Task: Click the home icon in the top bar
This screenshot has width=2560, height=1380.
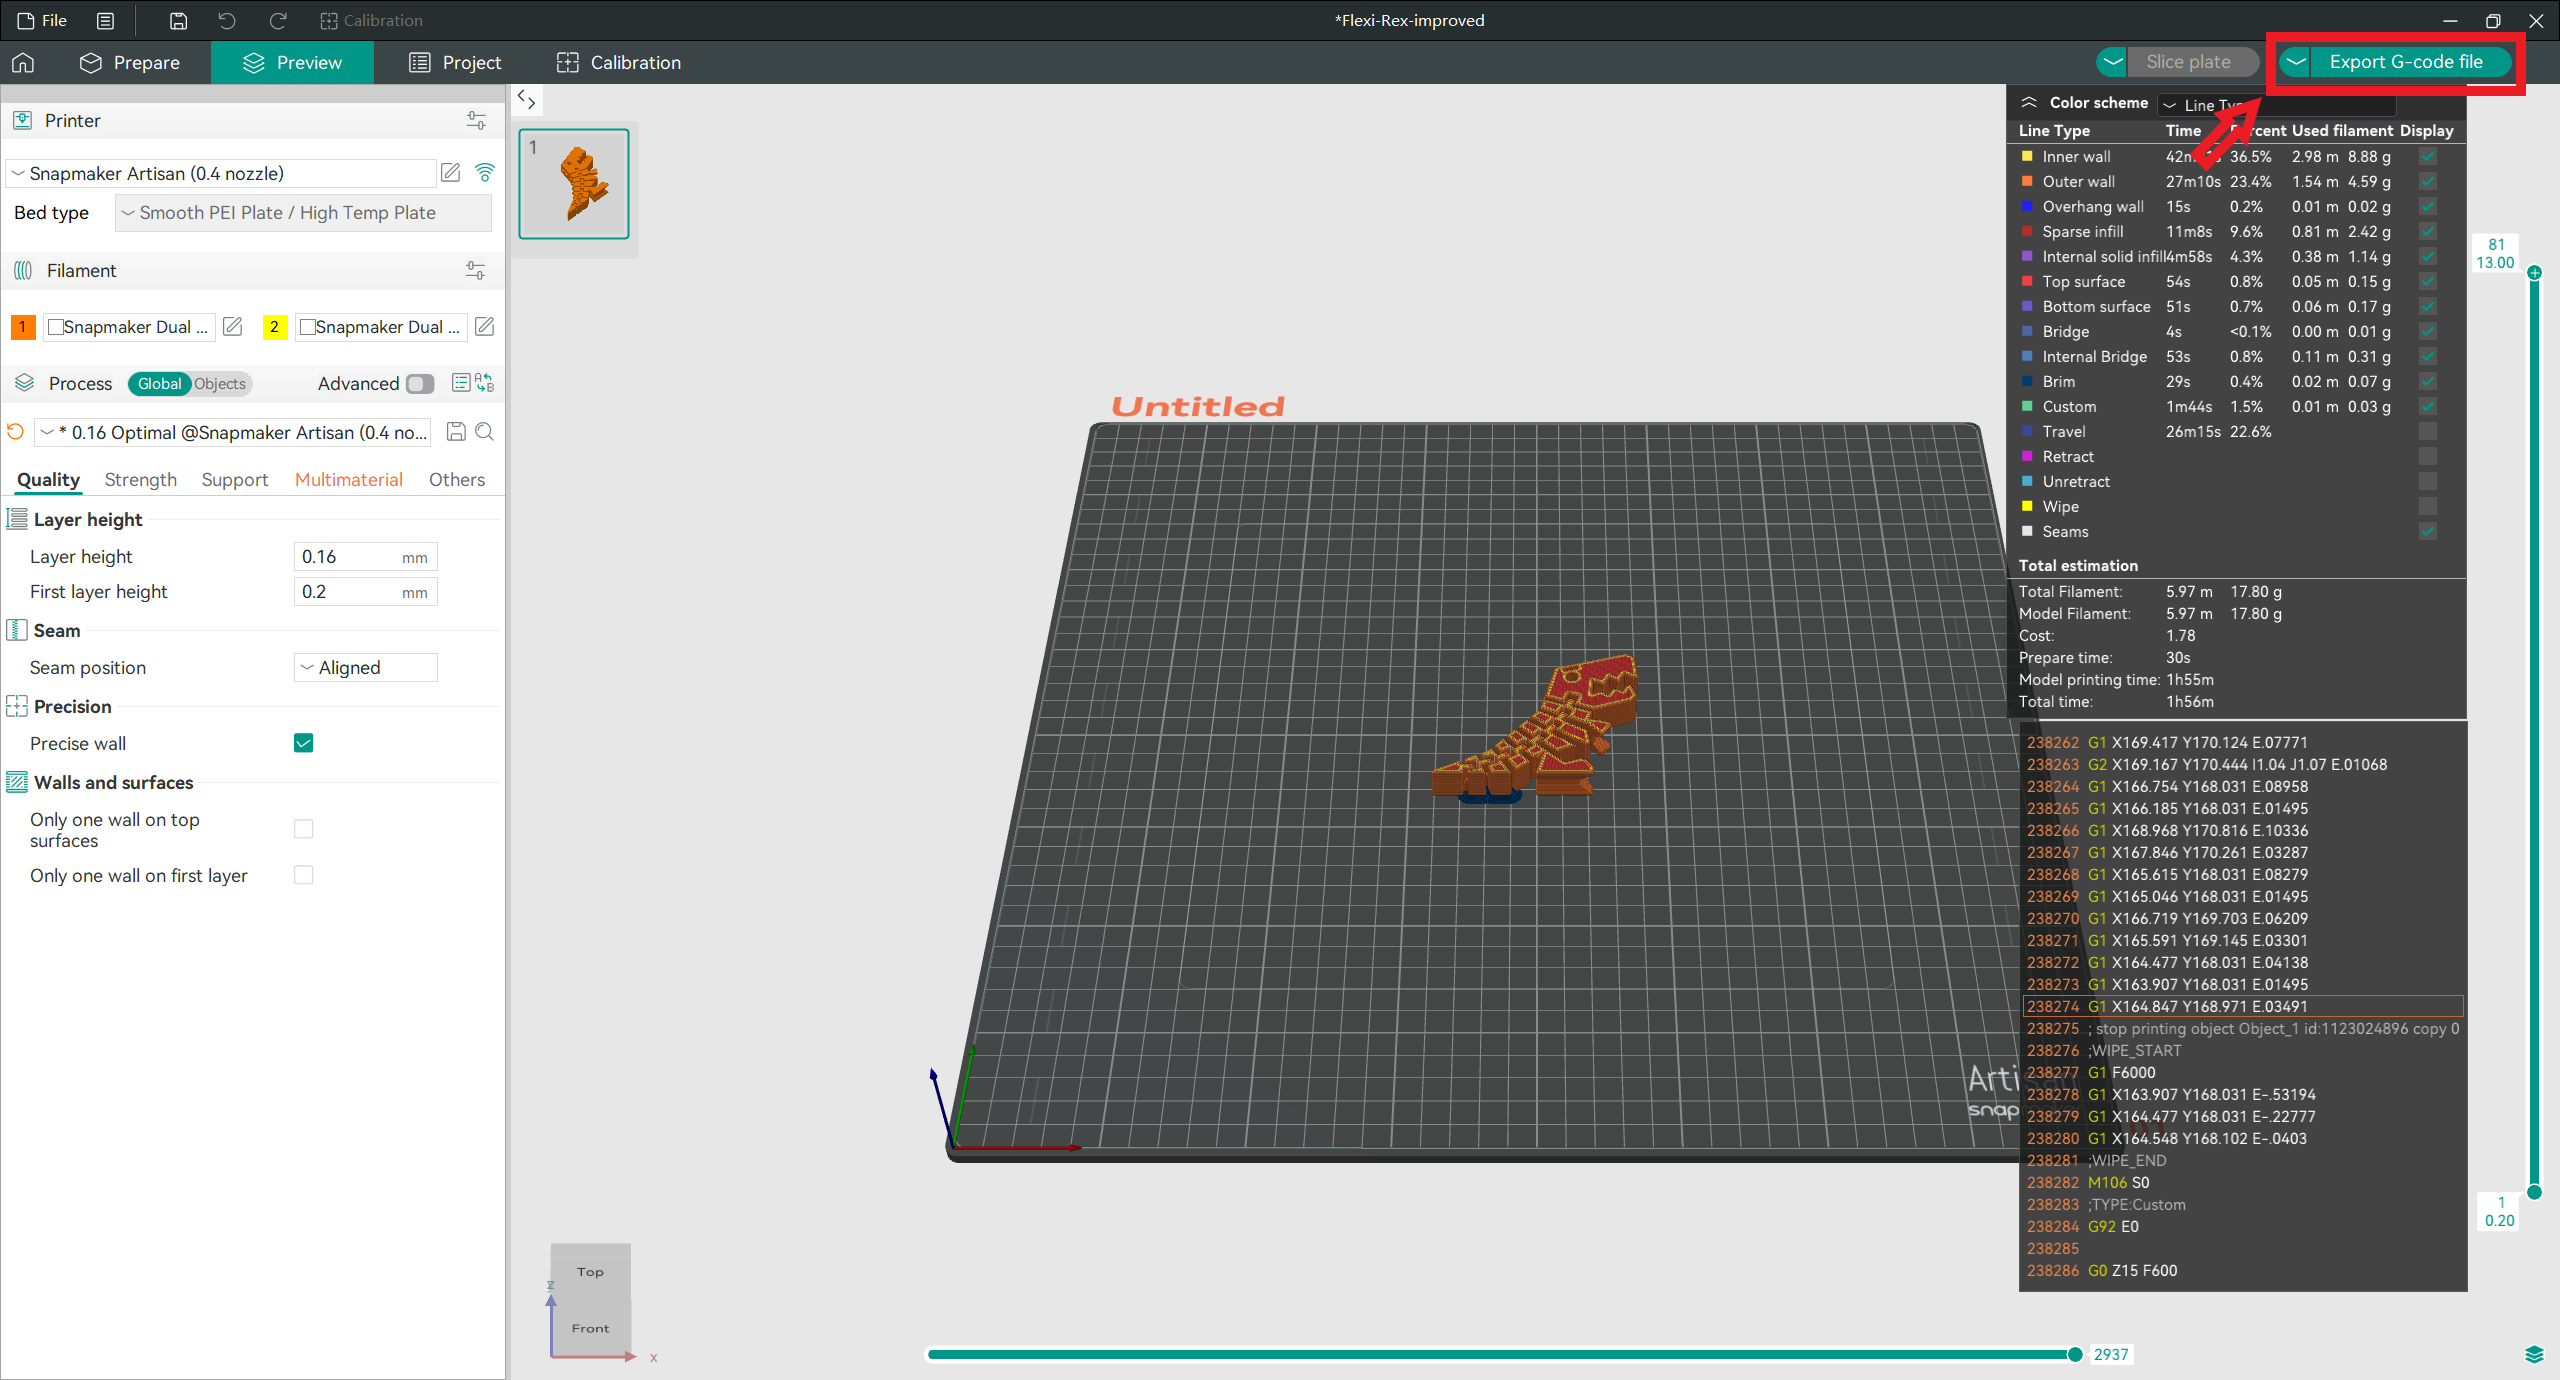Action: (23, 62)
